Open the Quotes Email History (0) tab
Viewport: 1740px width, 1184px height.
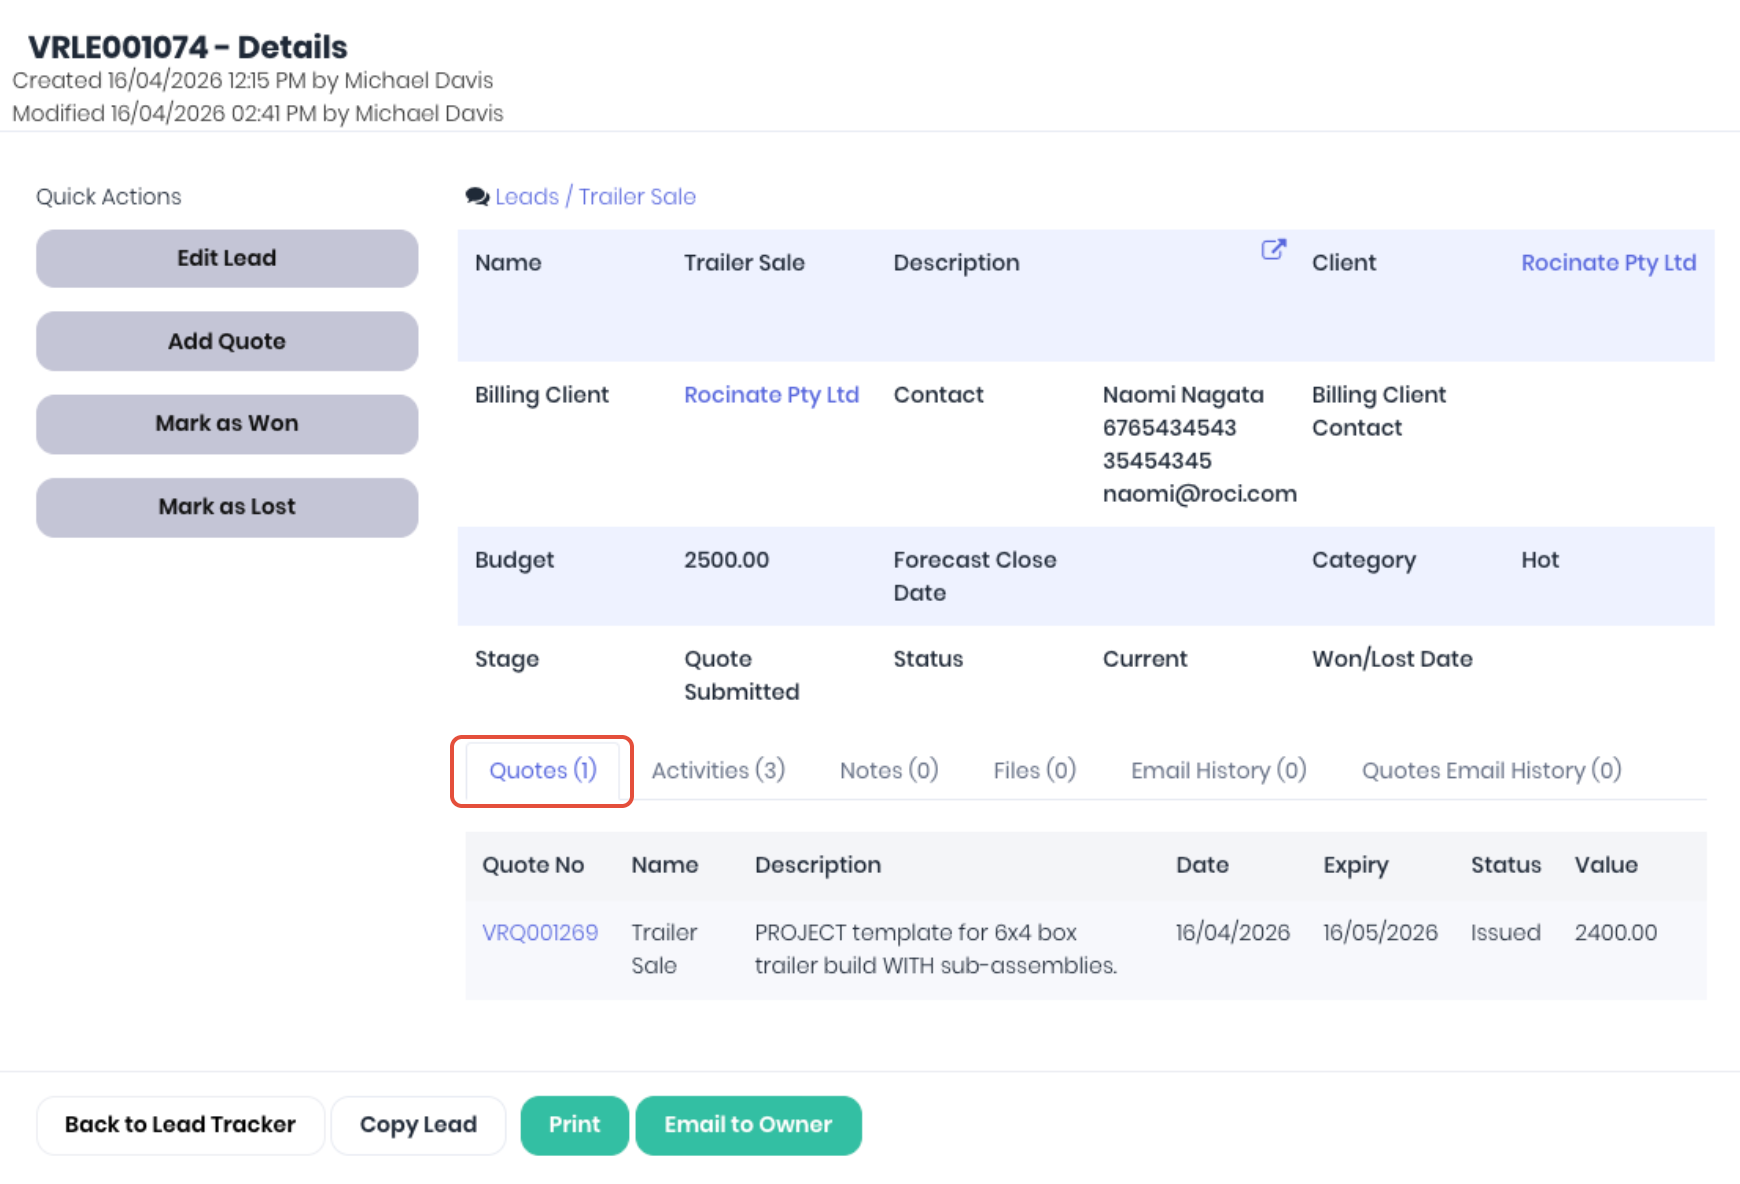tap(1491, 771)
